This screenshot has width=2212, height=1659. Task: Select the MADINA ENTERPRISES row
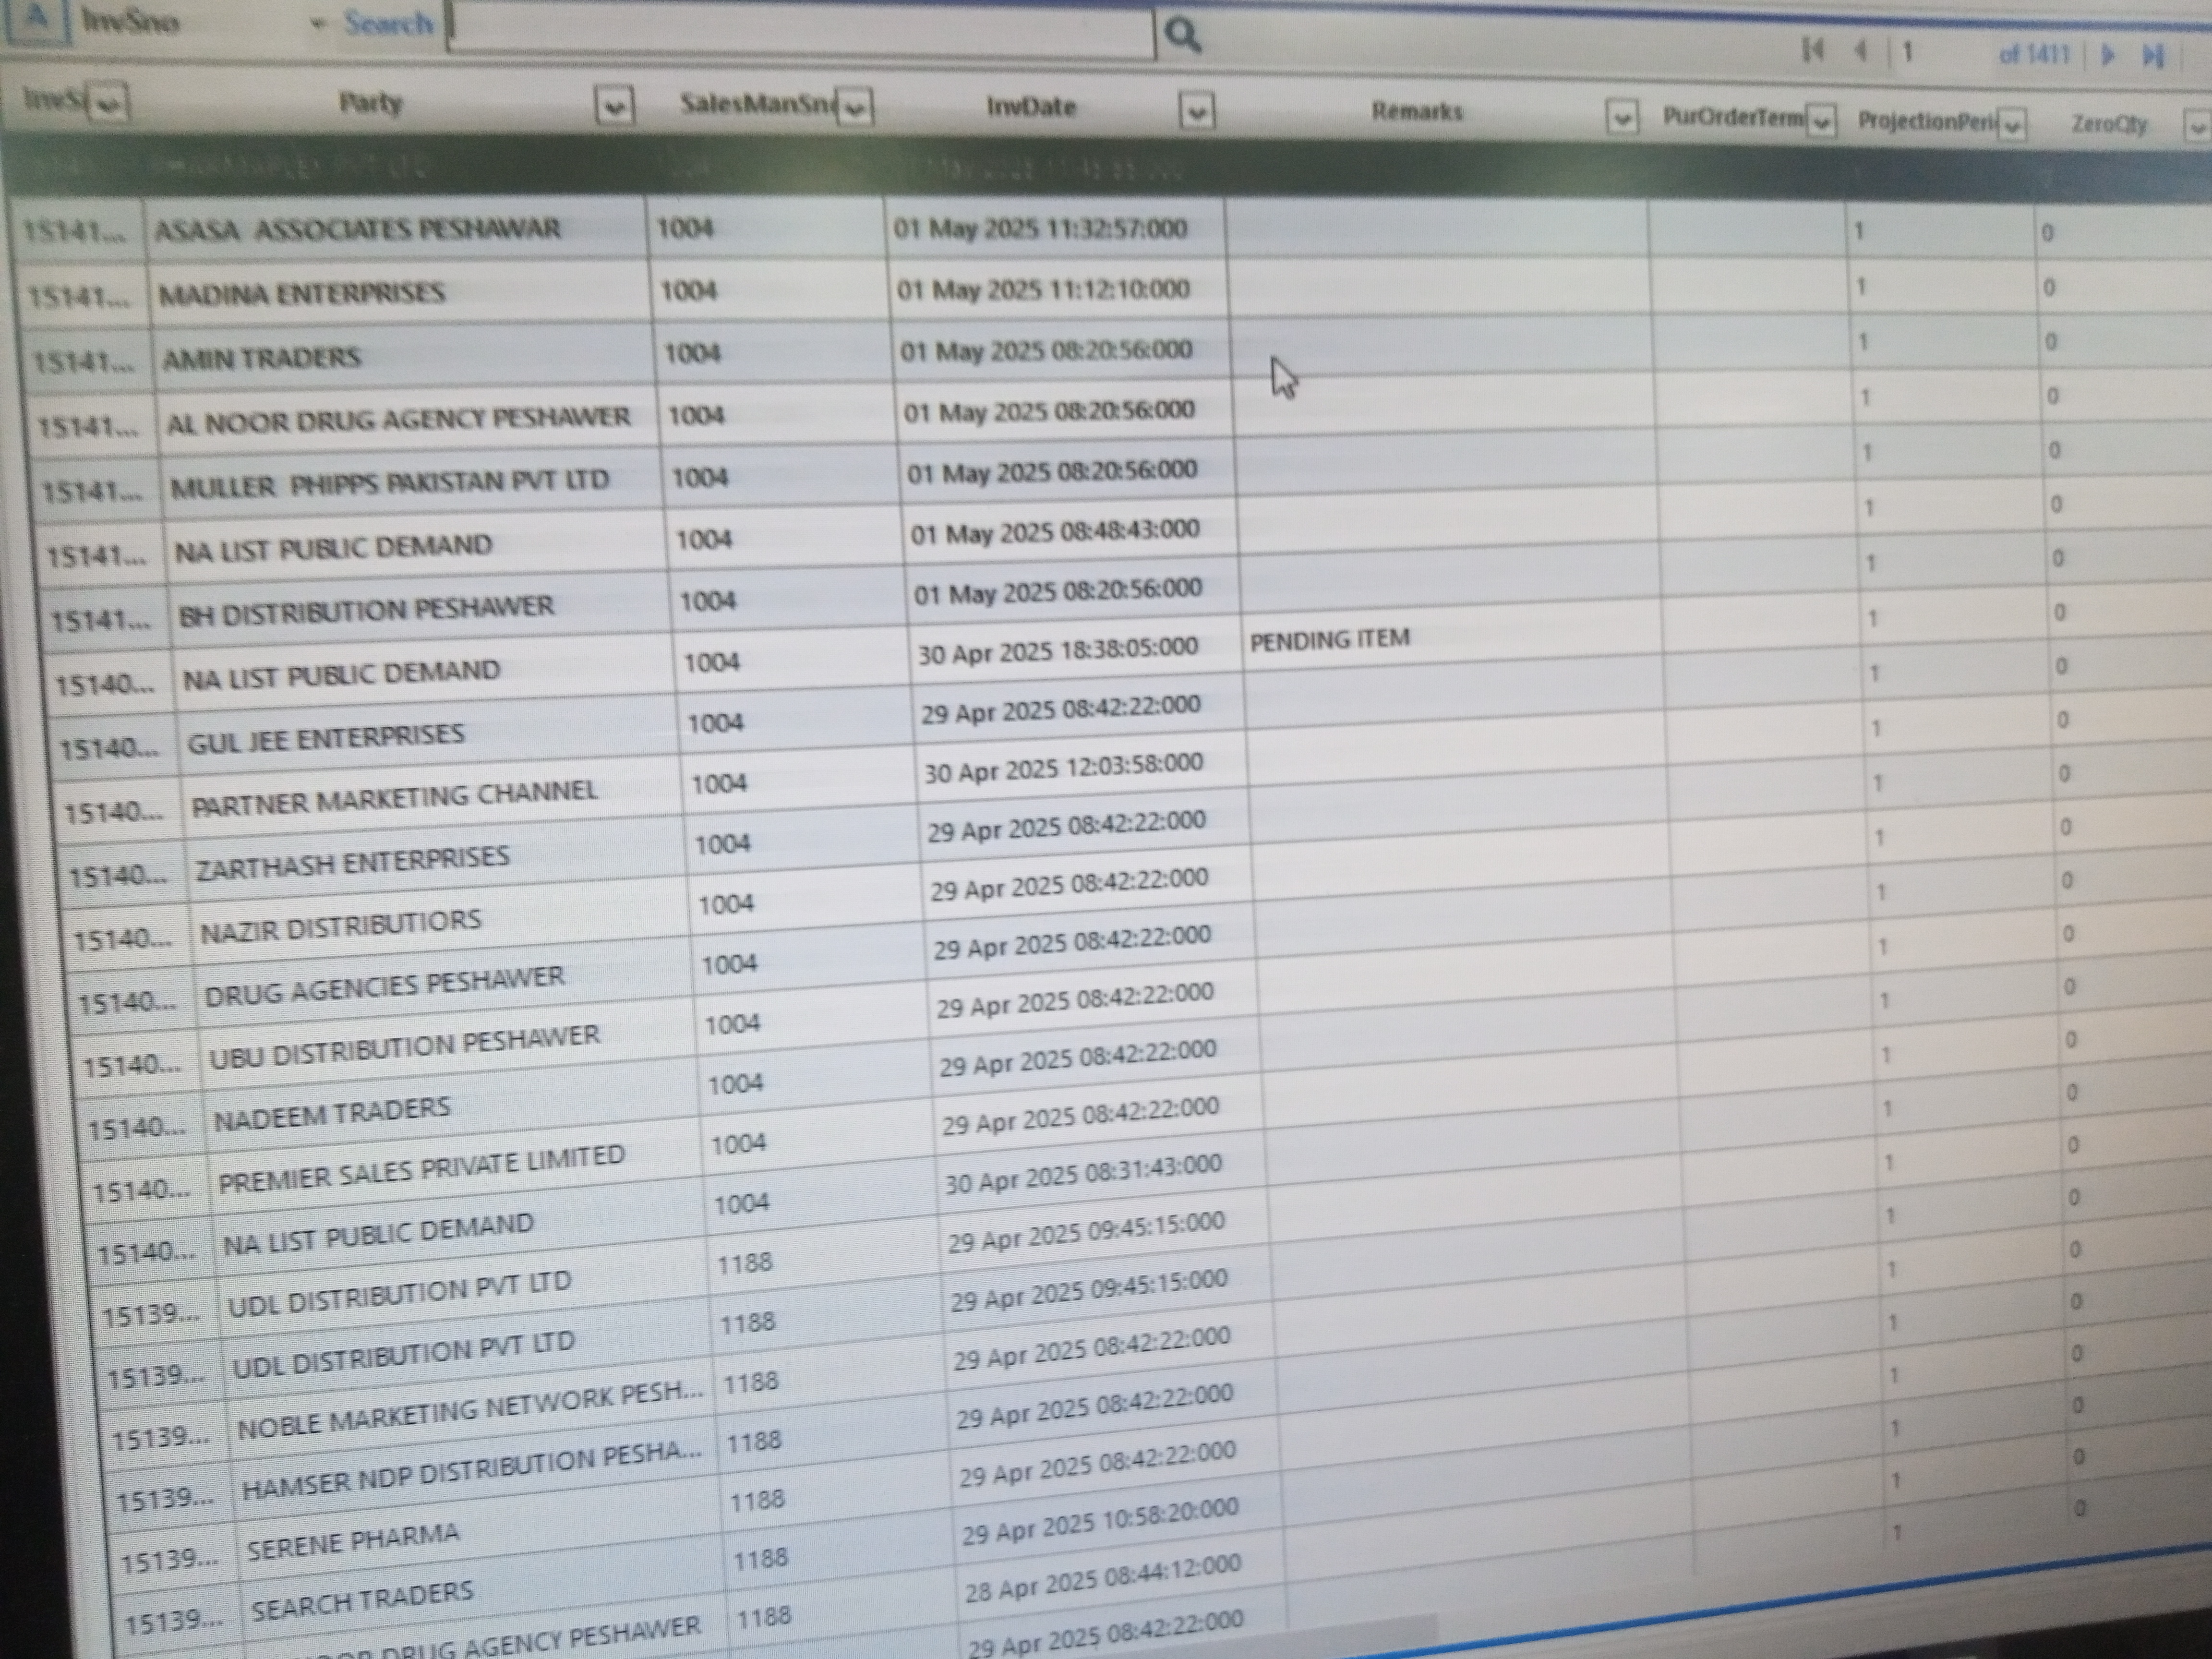point(302,293)
